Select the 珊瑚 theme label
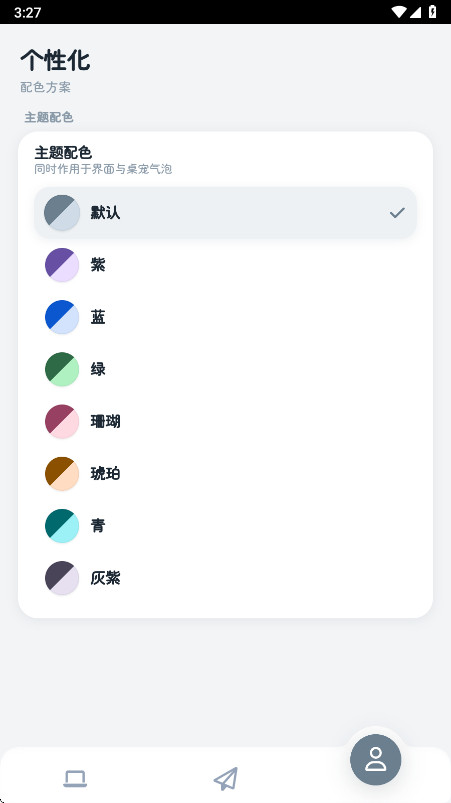Image resolution: width=451 pixels, height=803 pixels. point(105,421)
